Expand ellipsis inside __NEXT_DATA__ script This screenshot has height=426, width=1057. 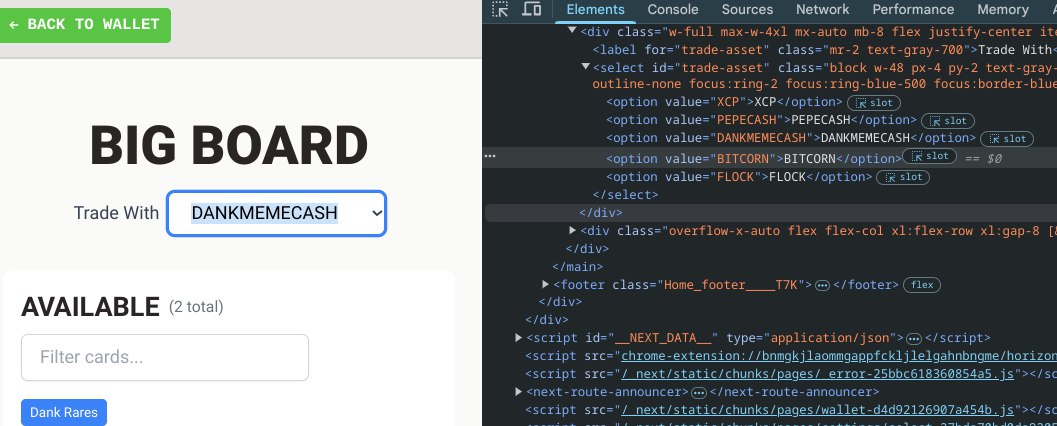click(913, 338)
